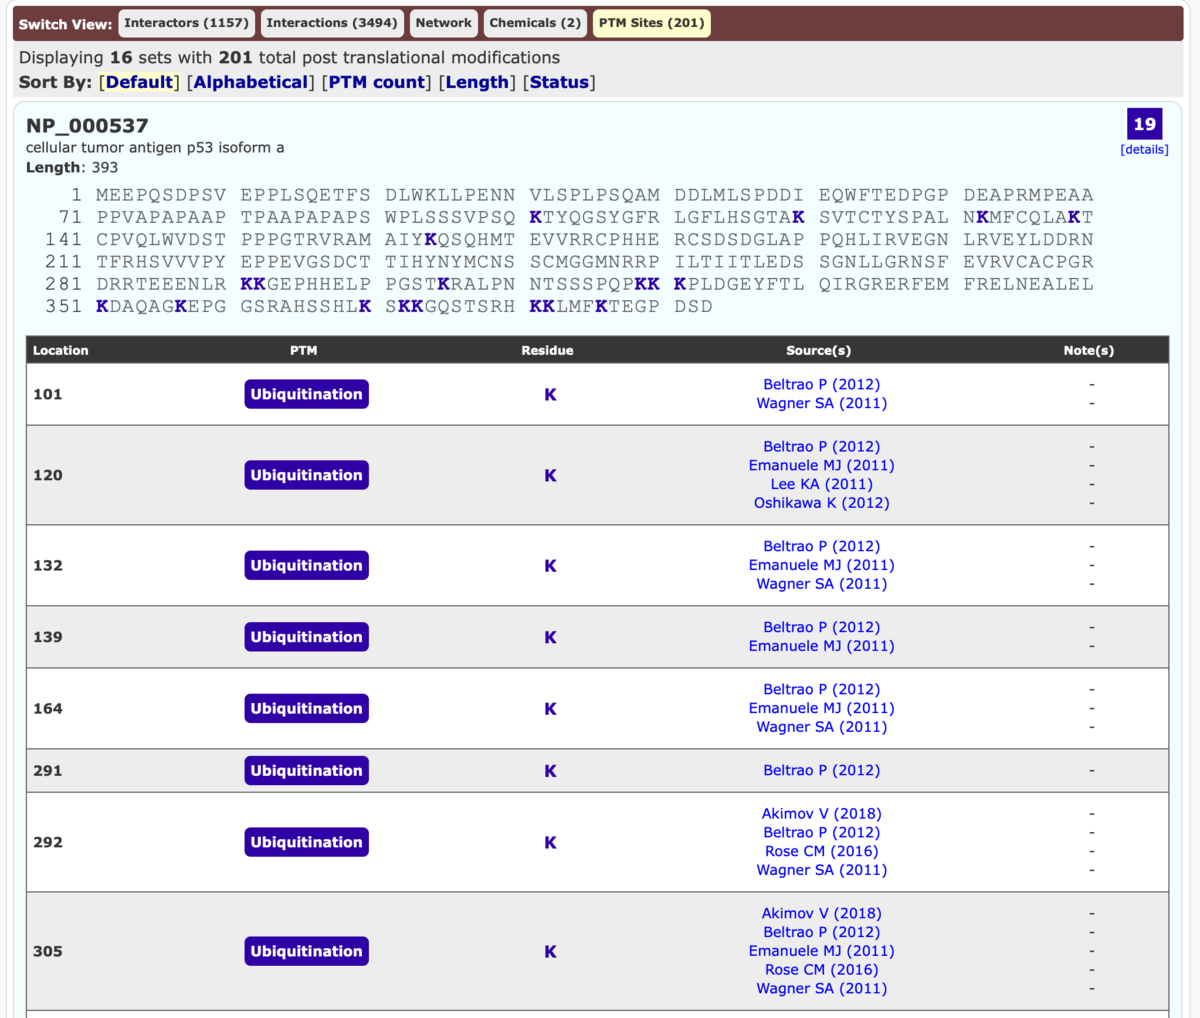Sort PTM sets by Alphabetical order
1200x1018 pixels.
pos(251,82)
